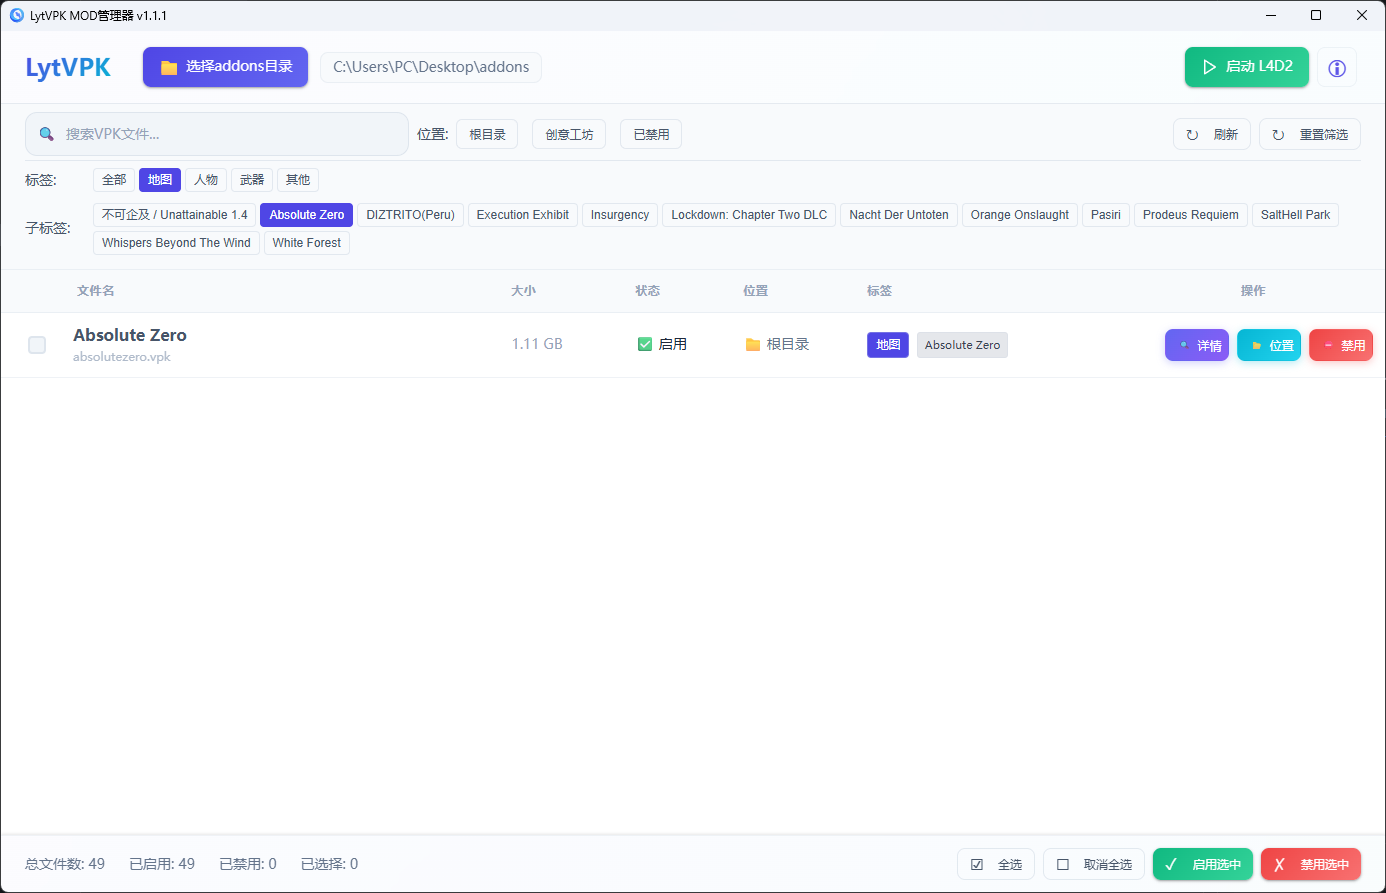The width and height of the screenshot is (1386, 893).
Task: Reset filters with the 重置筛选 button
Action: point(1309,134)
